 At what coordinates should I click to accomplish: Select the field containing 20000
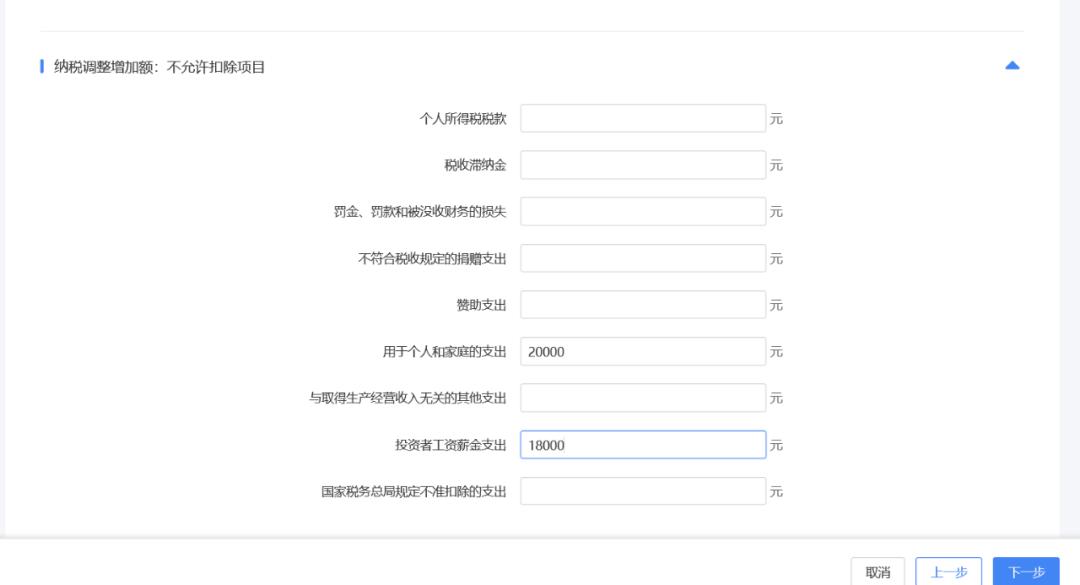643,351
